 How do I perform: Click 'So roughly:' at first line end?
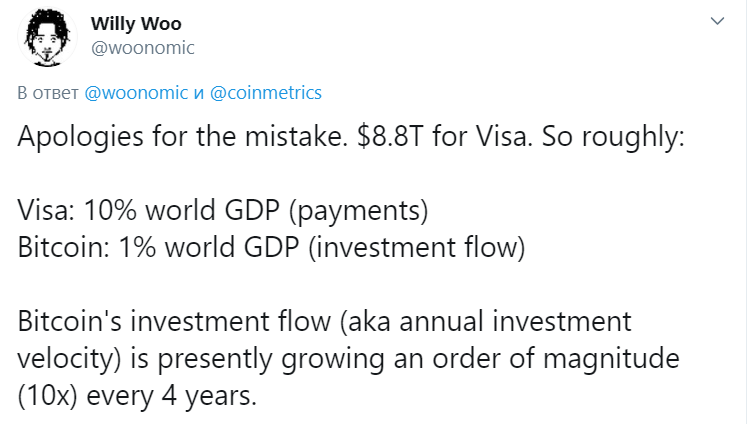click(613, 137)
